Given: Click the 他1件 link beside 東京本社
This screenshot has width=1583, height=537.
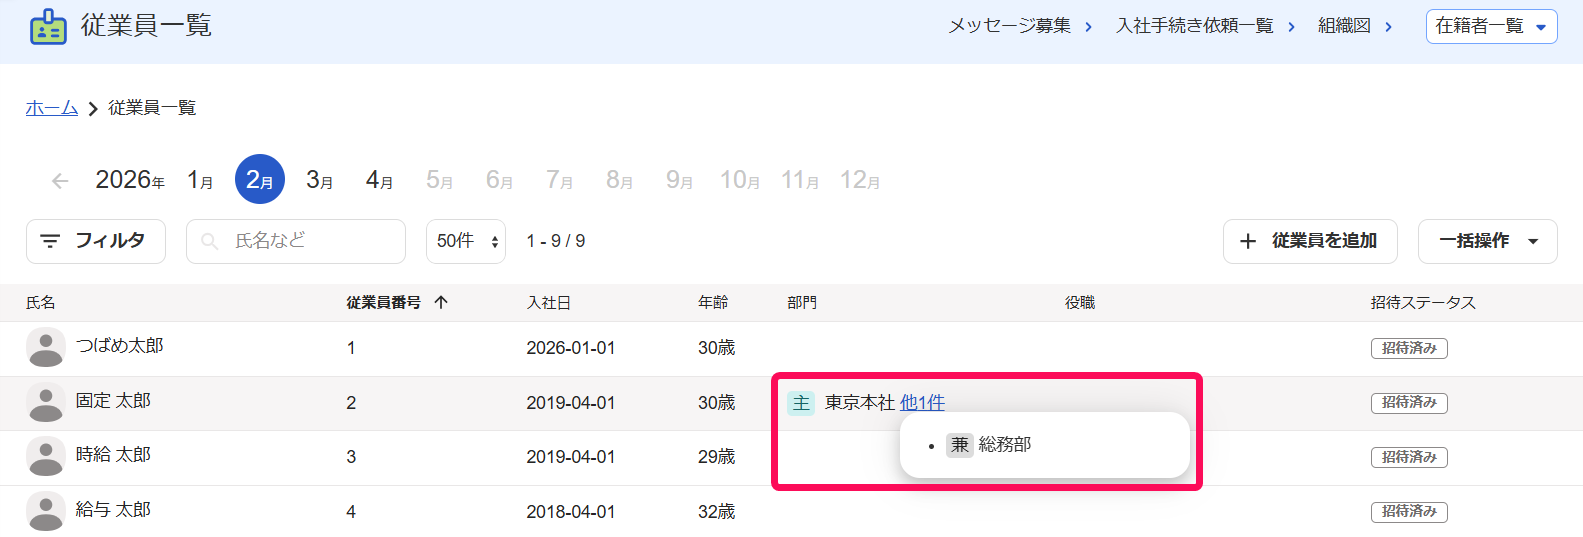Looking at the screenshot, I should click(x=922, y=403).
